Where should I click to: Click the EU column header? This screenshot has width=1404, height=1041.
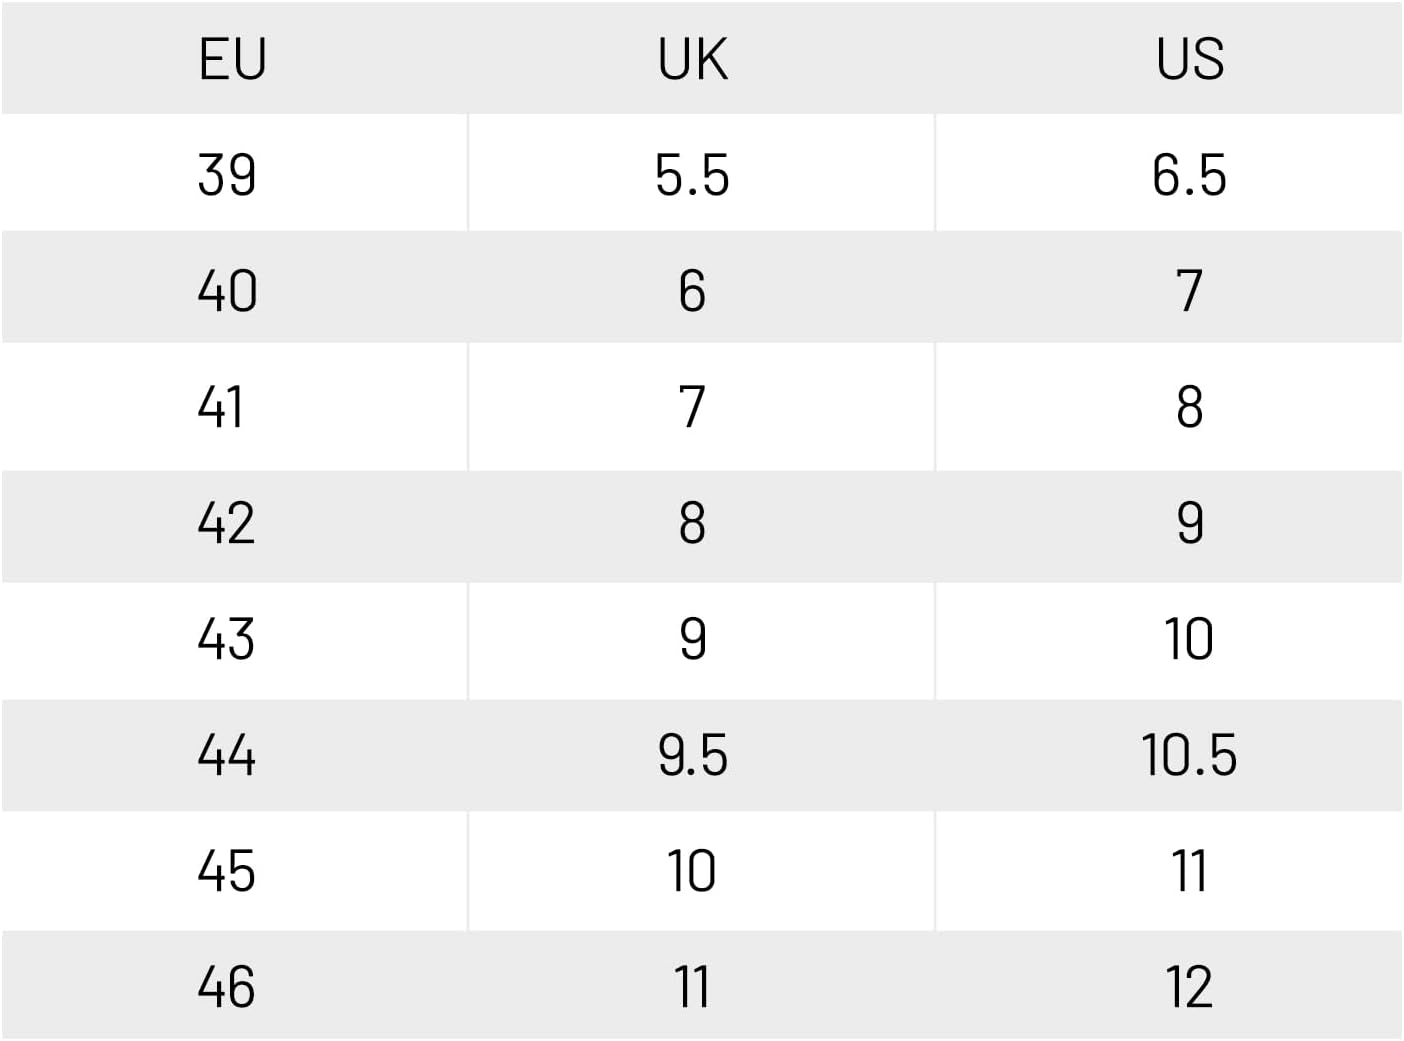click(232, 59)
